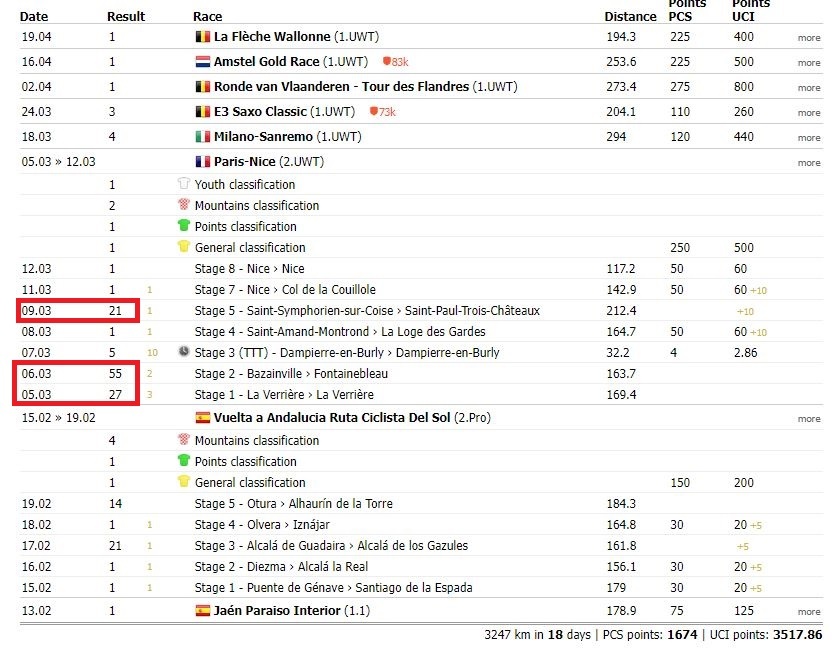Screen dimensions: 837x648
Task: Open Stage 1 - La Verrière › La Verrière
Action: point(284,395)
